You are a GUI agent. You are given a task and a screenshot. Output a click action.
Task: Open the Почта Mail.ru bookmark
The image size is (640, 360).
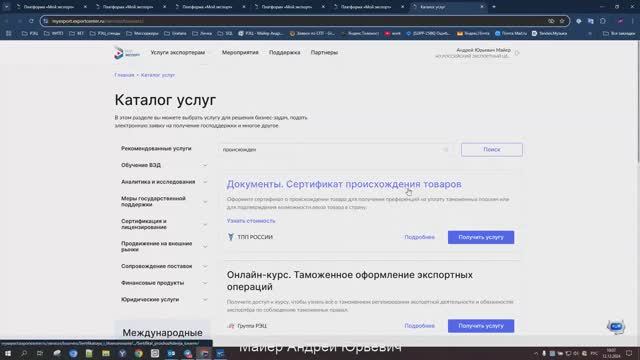(x=511, y=33)
